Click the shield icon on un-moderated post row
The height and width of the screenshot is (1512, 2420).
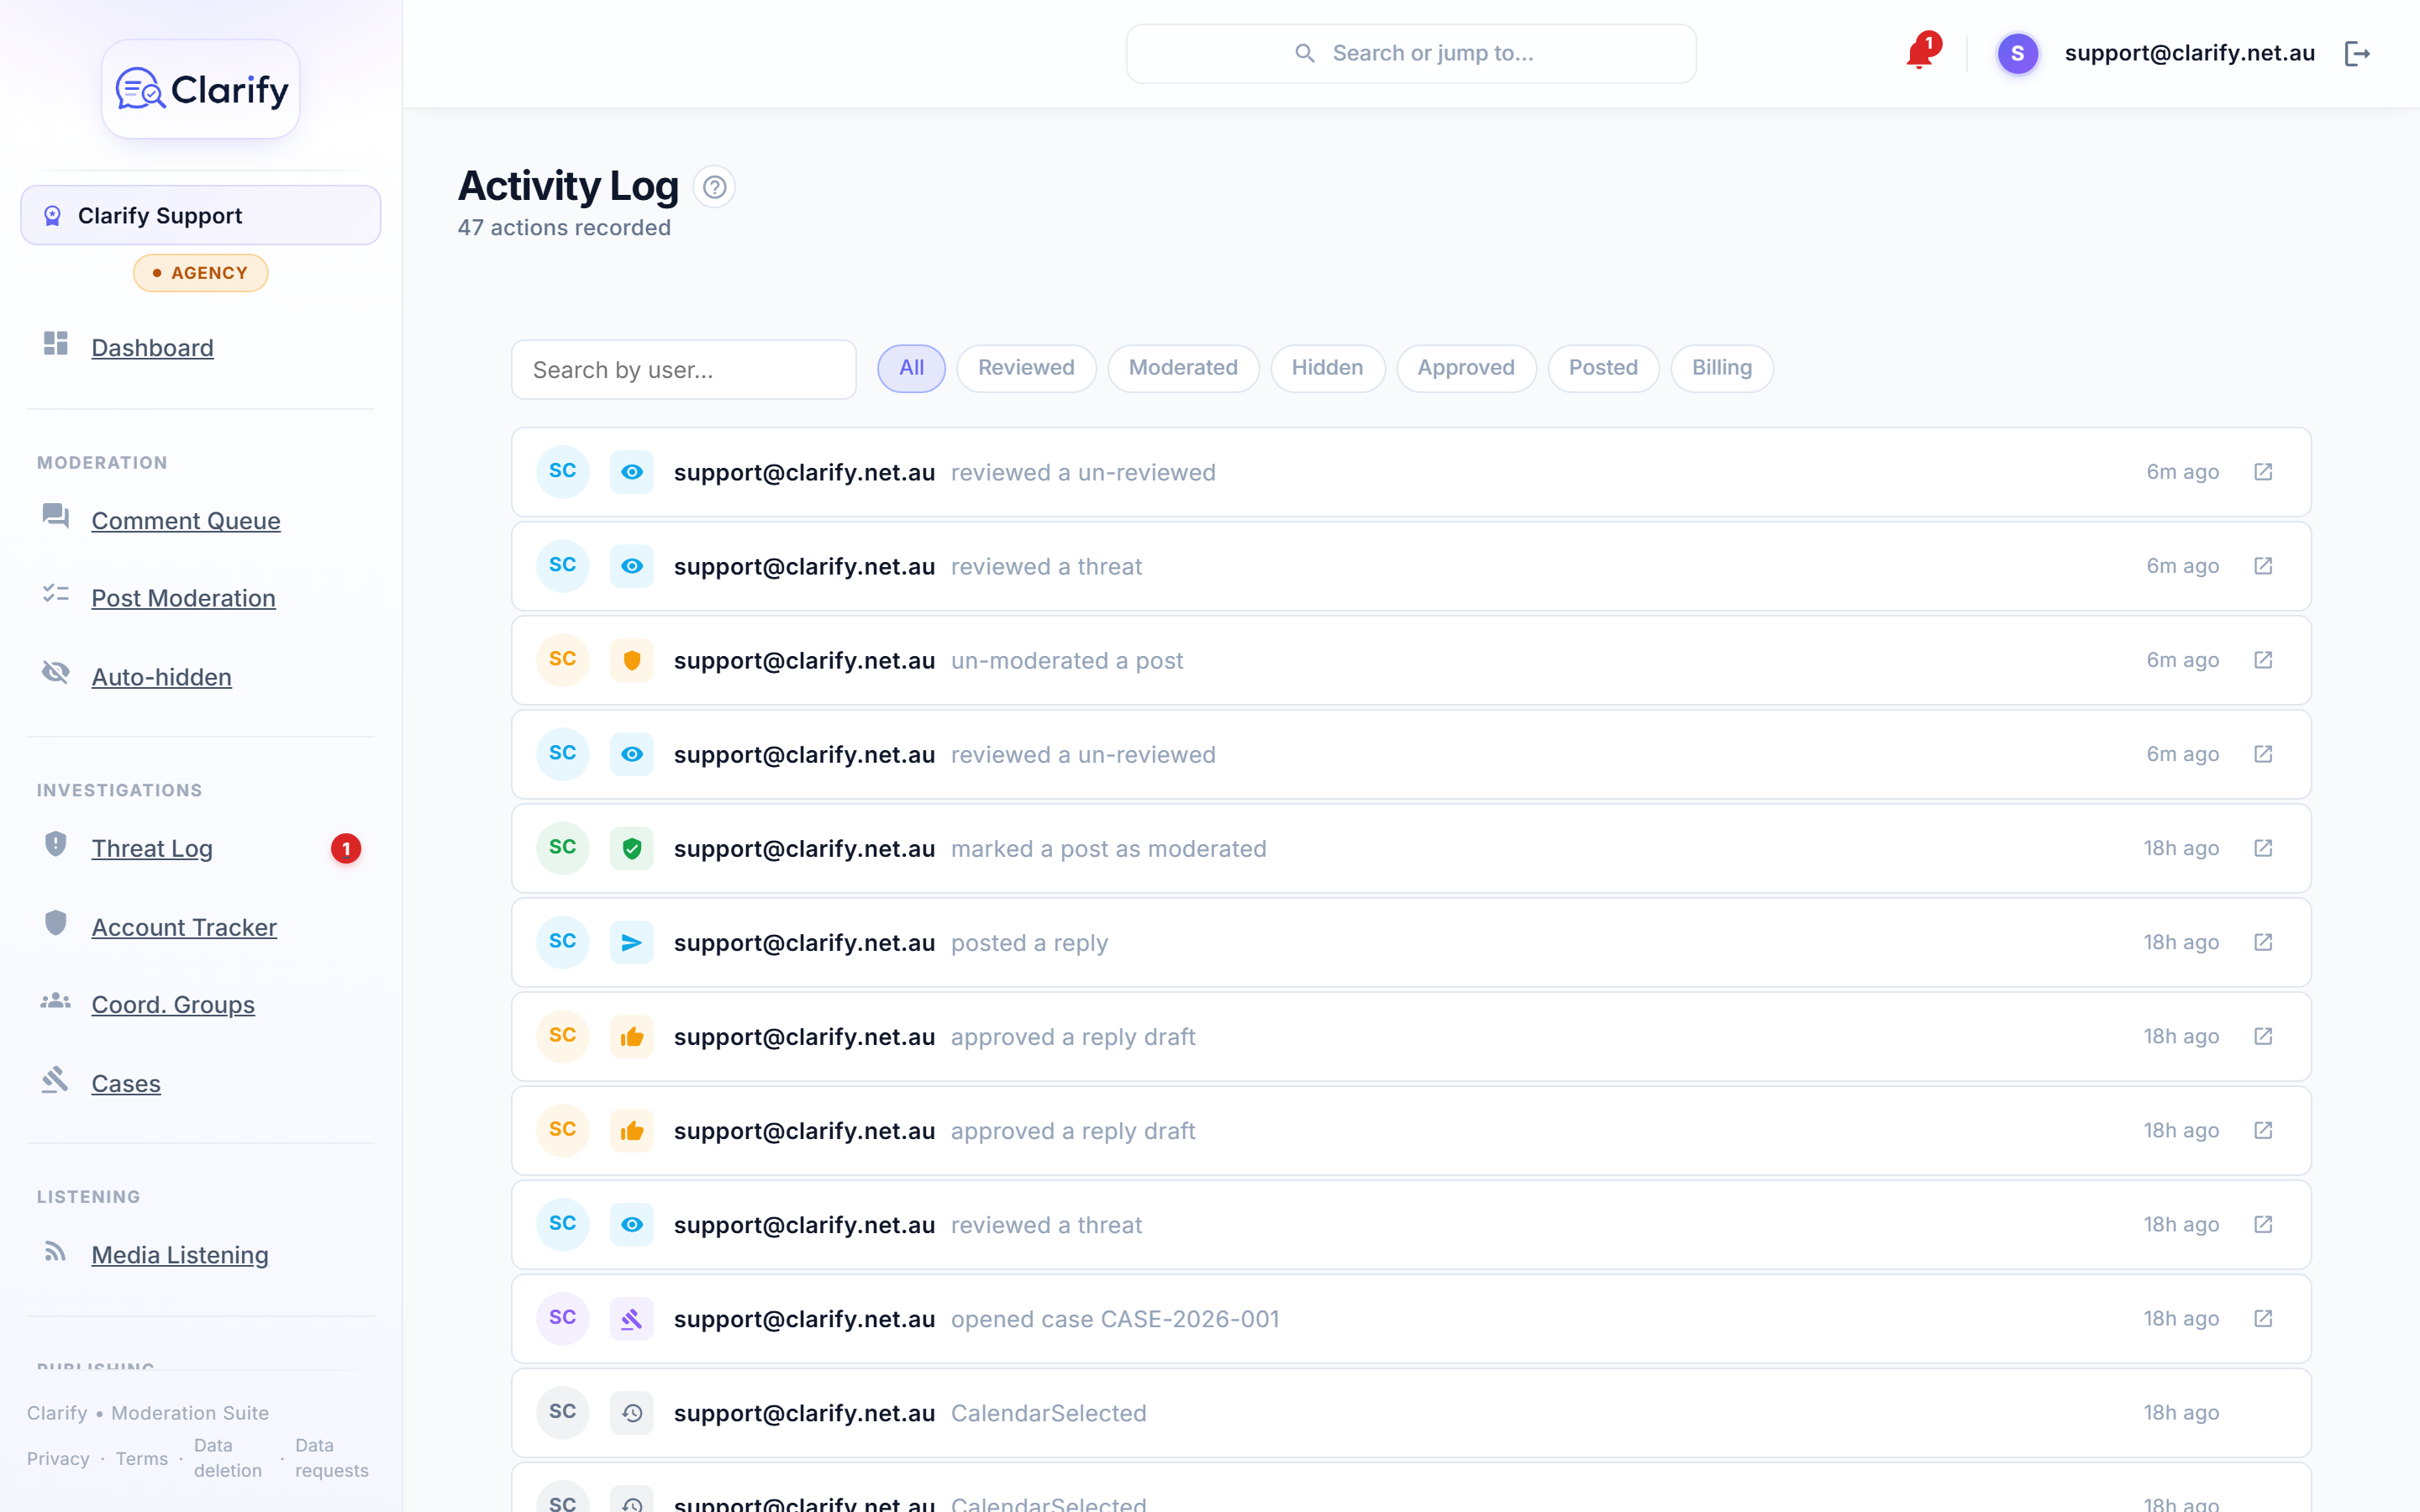(x=632, y=660)
